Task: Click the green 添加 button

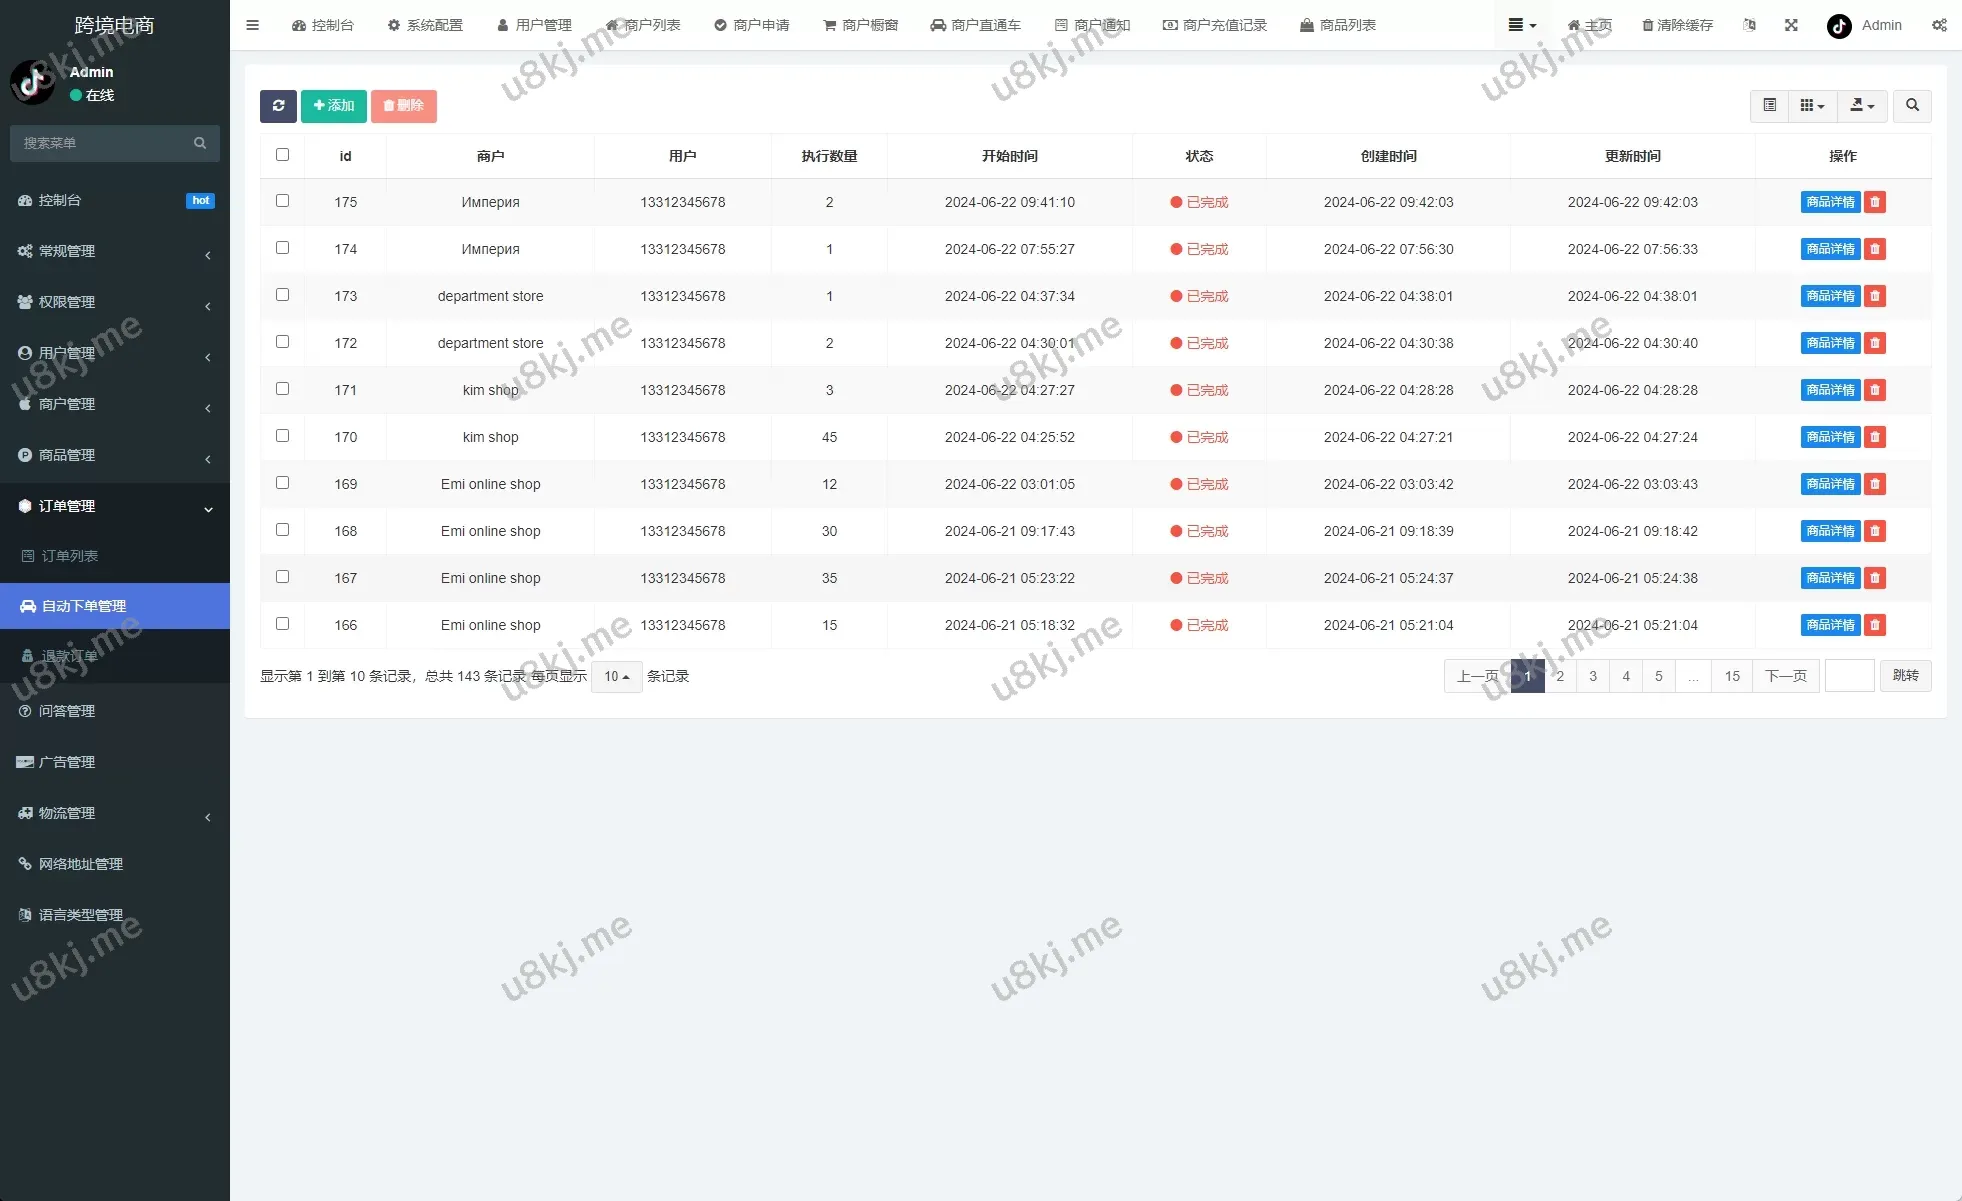Action: click(x=333, y=106)
